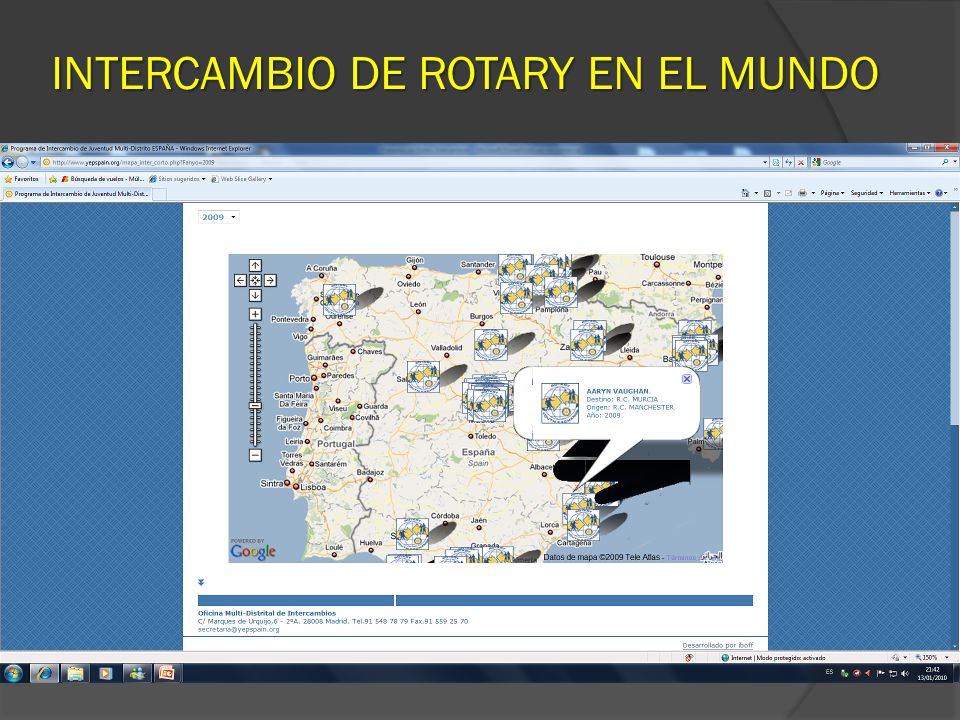This screenshot has width=960, height=720.
Task: Open the Búsqueda de vuelos favorite link
Action: (103, 179)
